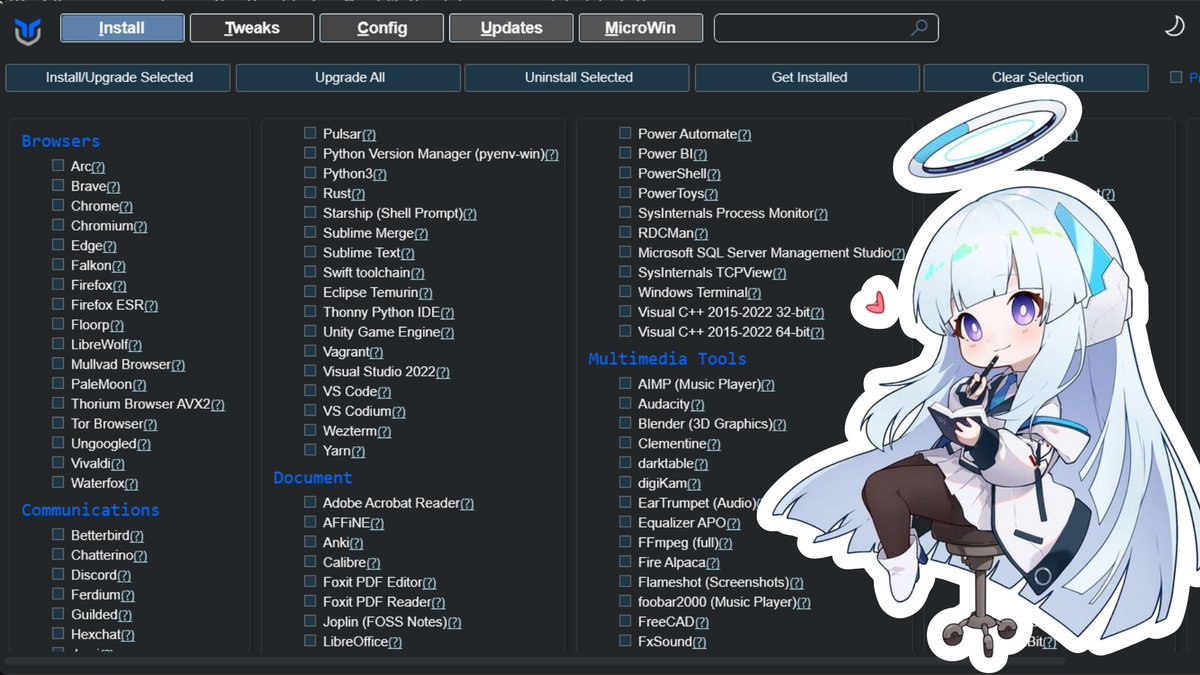Select the Rust checkbox
Image resolution: width=1200 pixels, height=675 pixels.
tap(310, 193)
